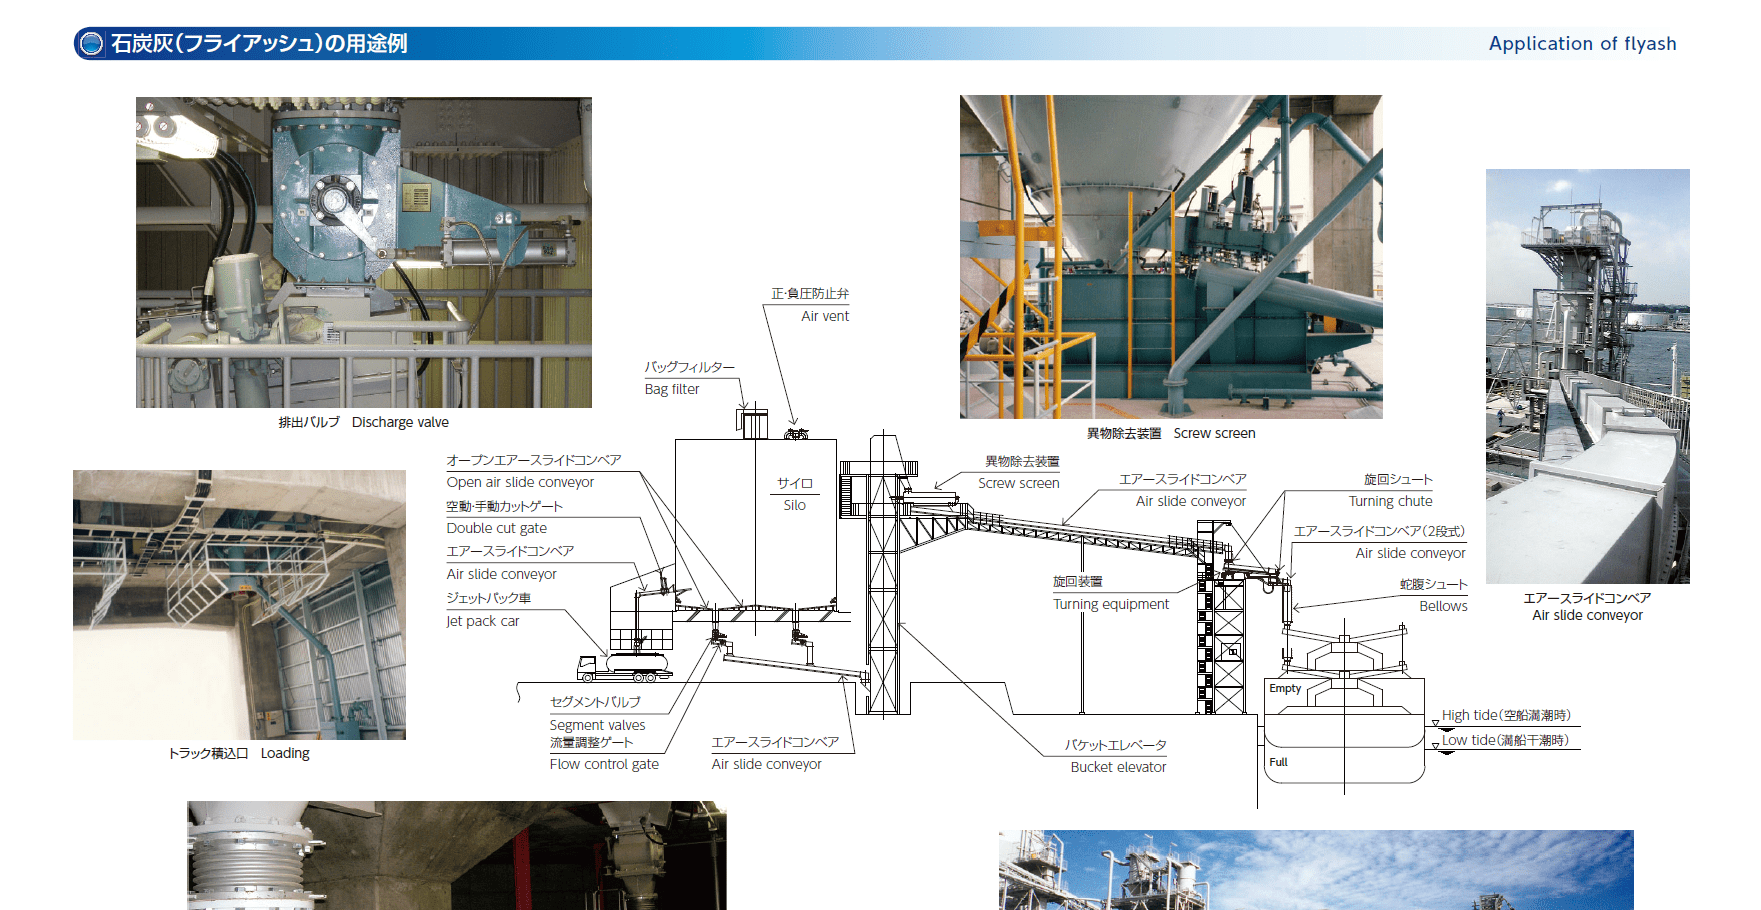The image size is (1761, 910).
Task: Click the 'Low tide(満船干潮時)' label
Action: coord(1505,740)
